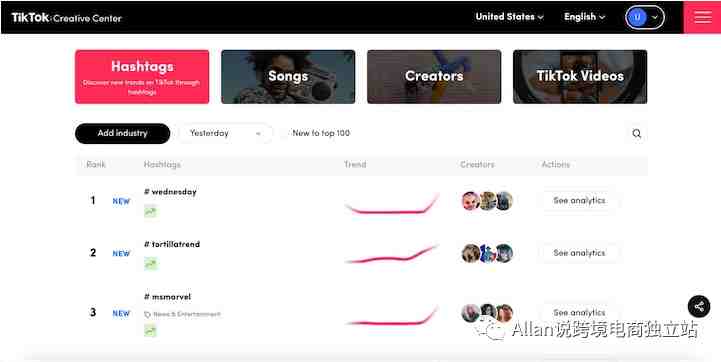Click creator avatars for wednesday hashtag
The height and width of the screenshot is (362, 721).
tap(487, 201)
